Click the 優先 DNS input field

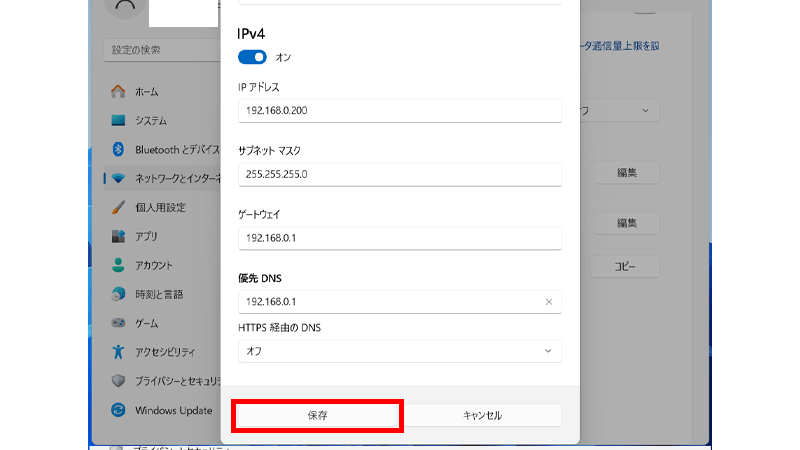tap(399, 302)
